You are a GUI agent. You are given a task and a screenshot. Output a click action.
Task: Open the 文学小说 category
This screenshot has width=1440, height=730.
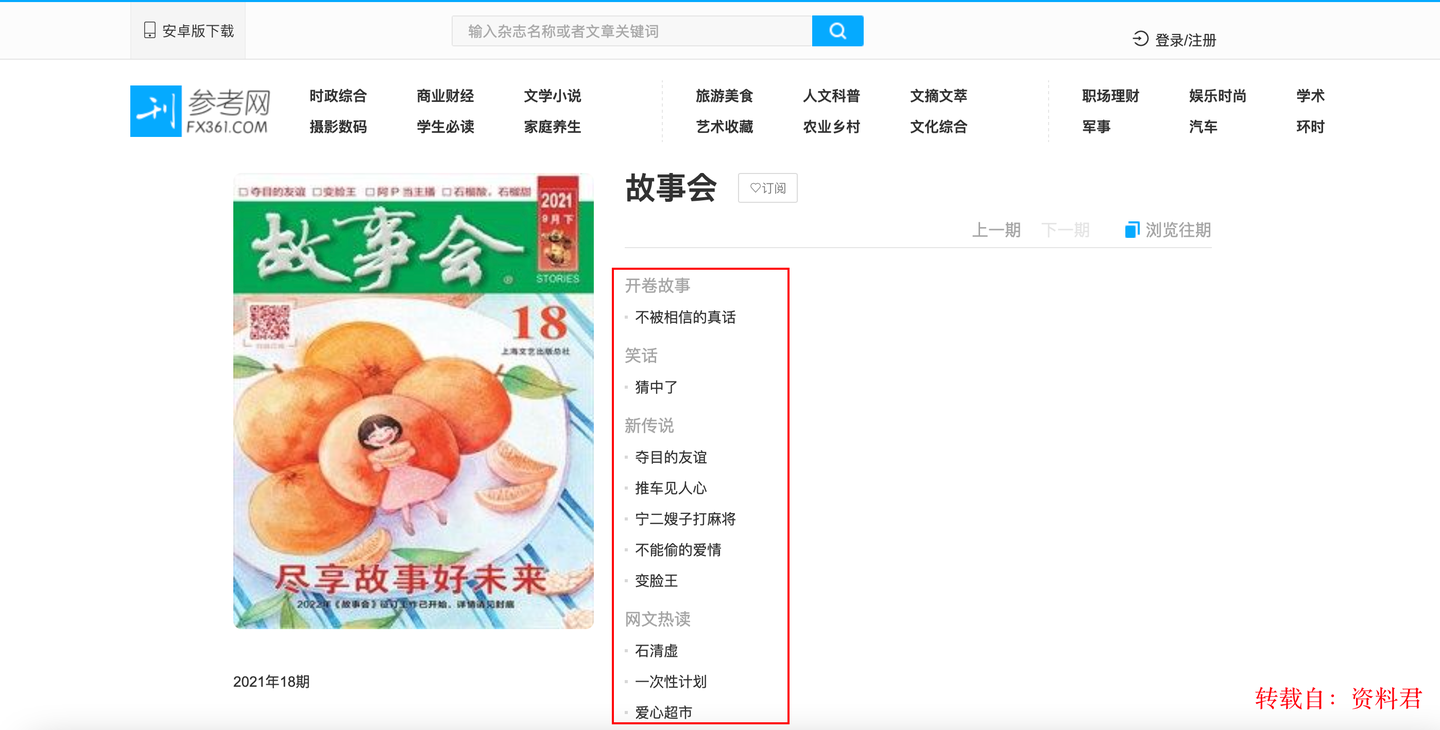(x=552, y=96)
